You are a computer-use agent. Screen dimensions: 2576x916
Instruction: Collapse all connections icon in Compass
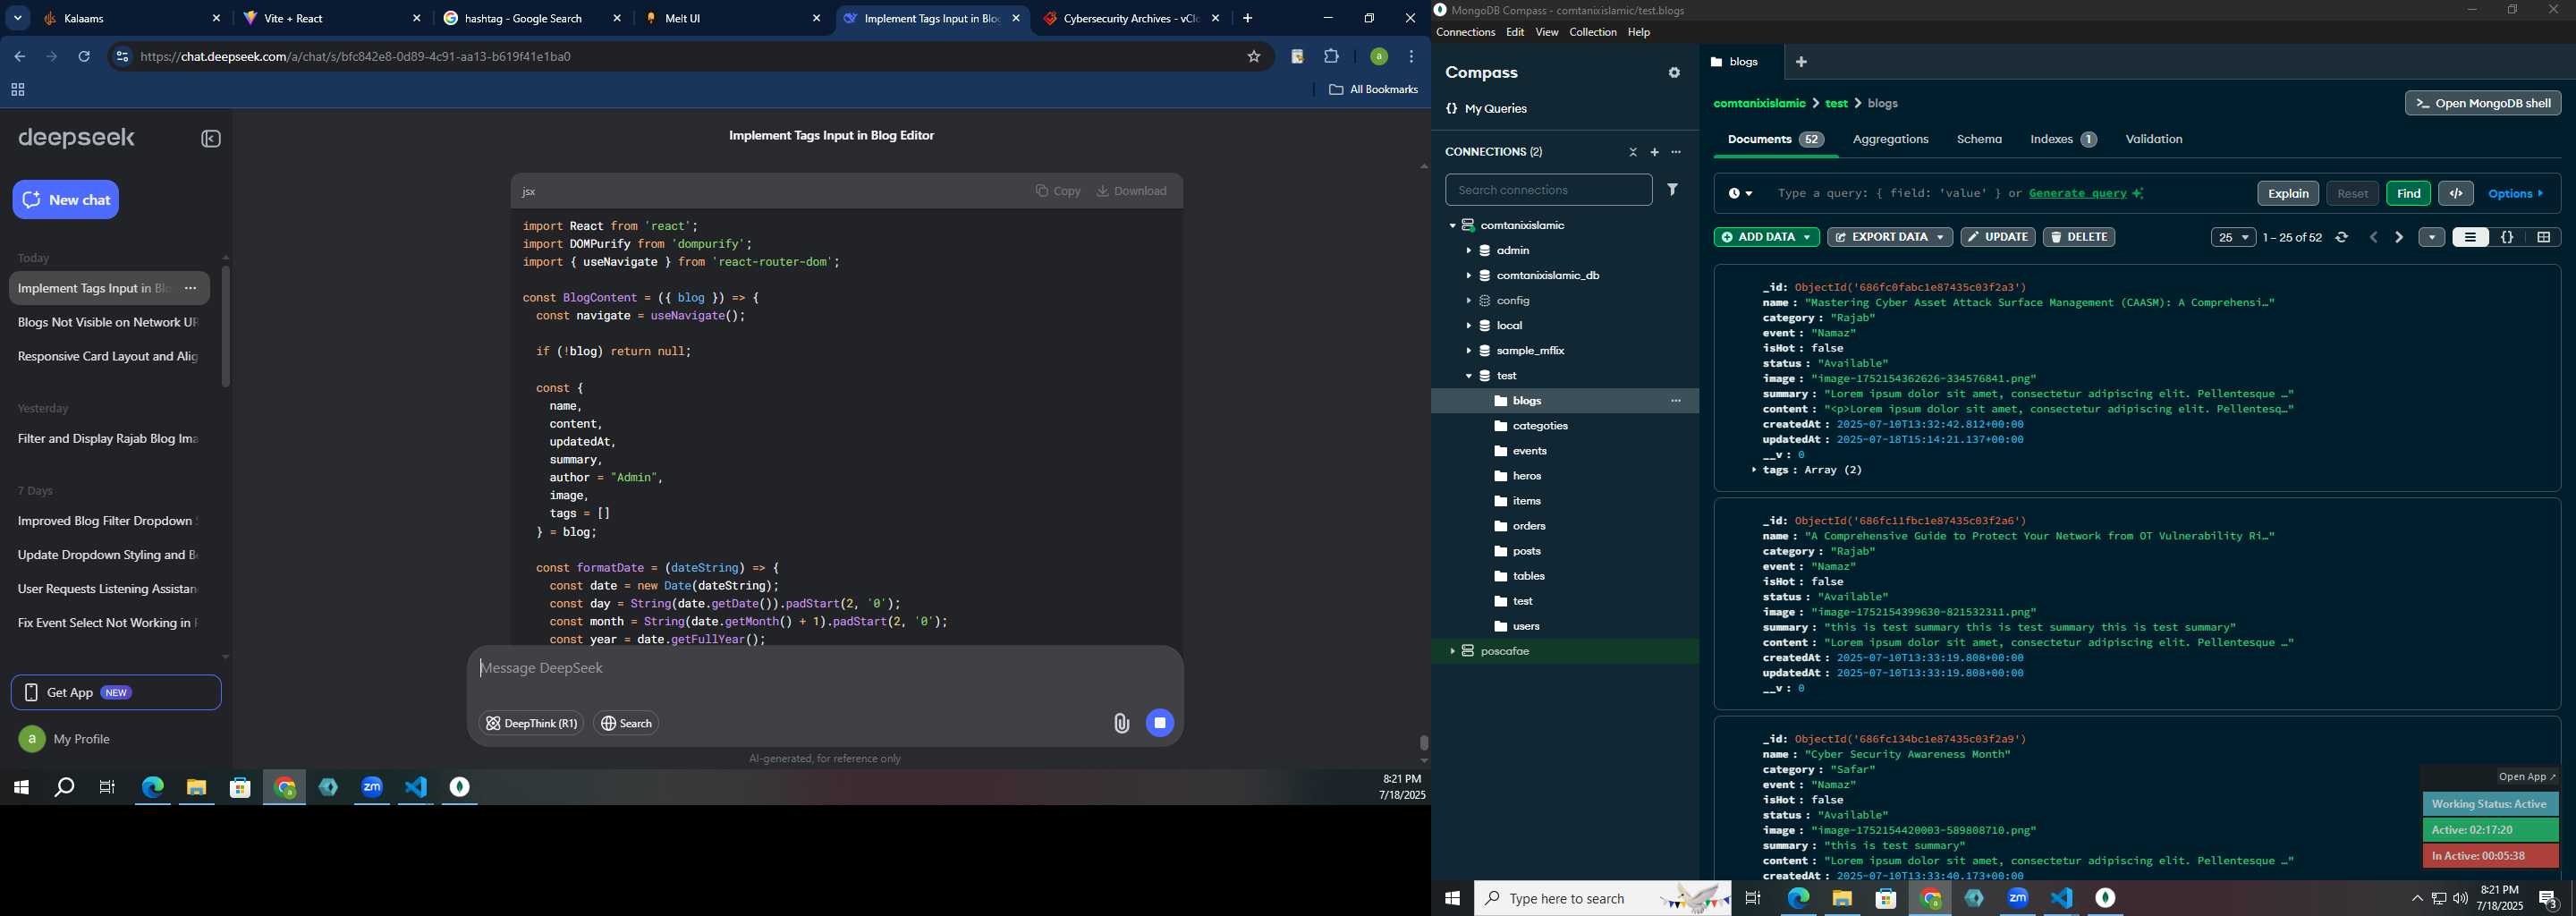[x=1633, y=152]
